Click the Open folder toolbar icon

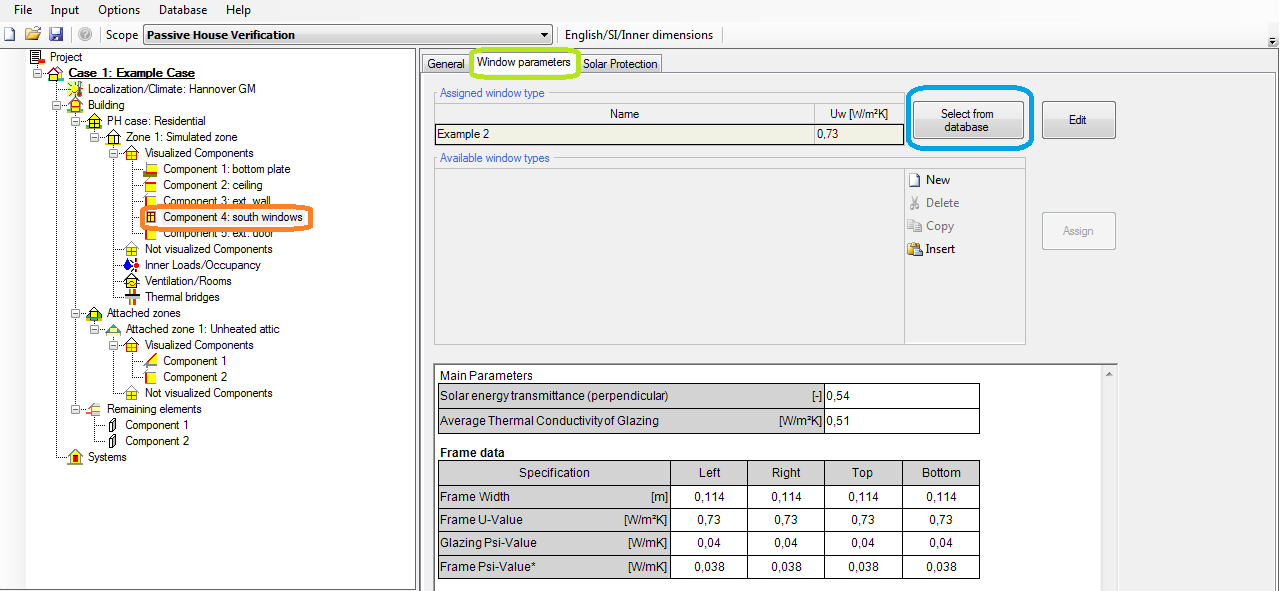point(33,34)
